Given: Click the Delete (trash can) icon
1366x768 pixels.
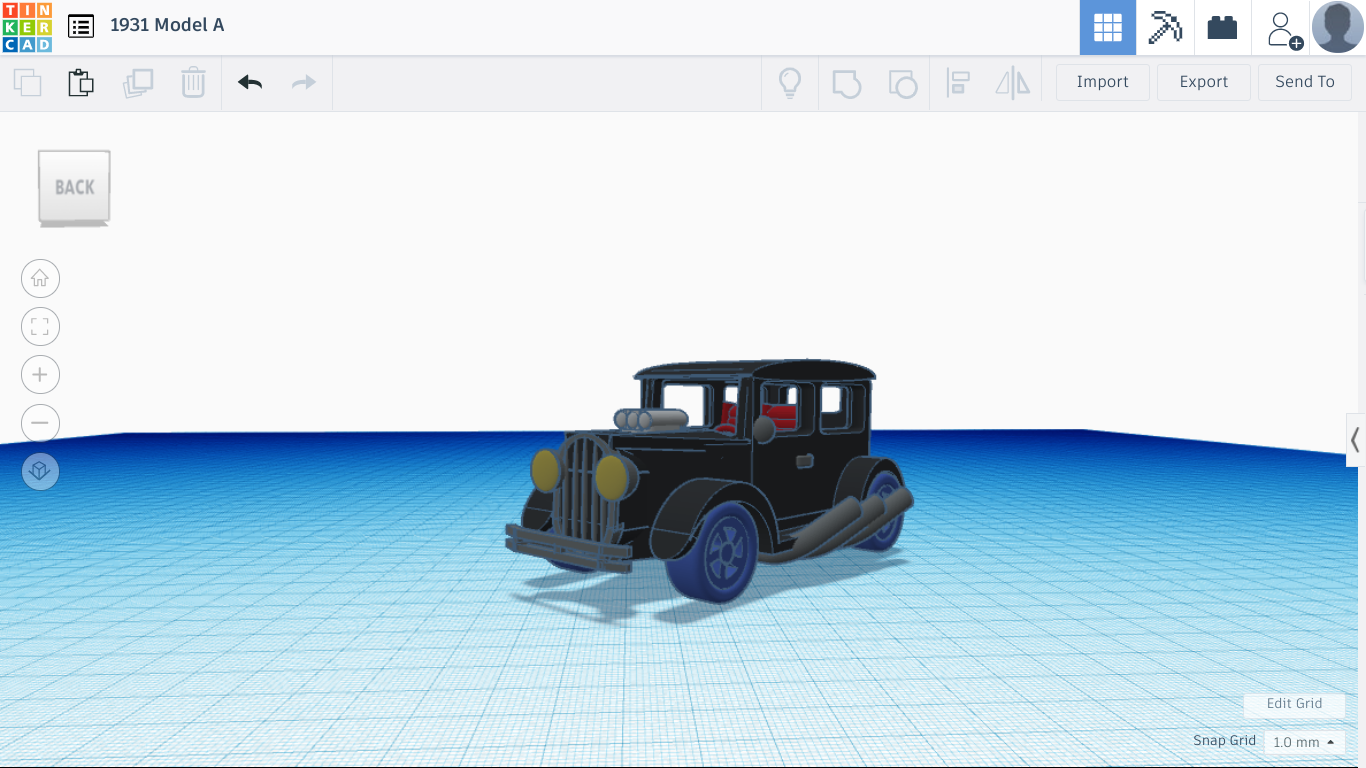Looking at the screenshot, I should [x=192, y=82].
